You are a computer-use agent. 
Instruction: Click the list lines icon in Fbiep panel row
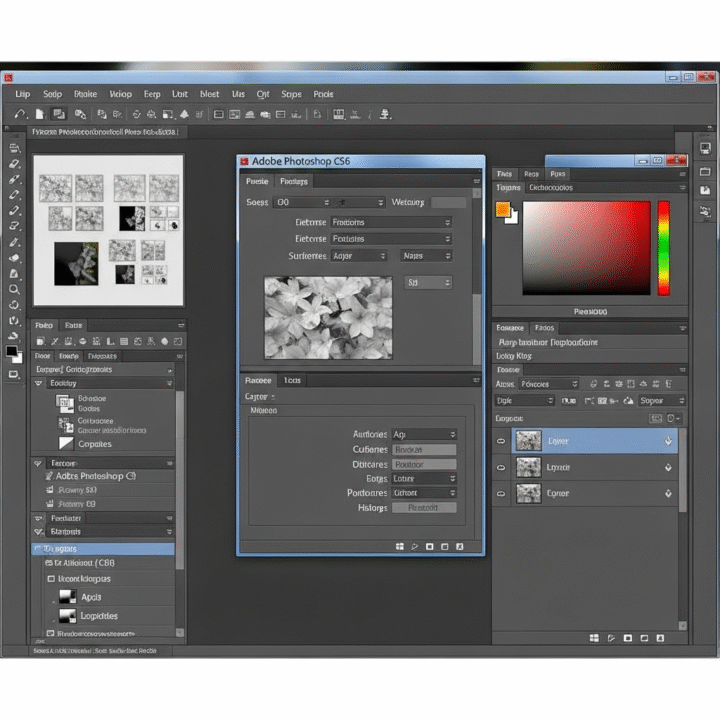(x=124, y=341)
